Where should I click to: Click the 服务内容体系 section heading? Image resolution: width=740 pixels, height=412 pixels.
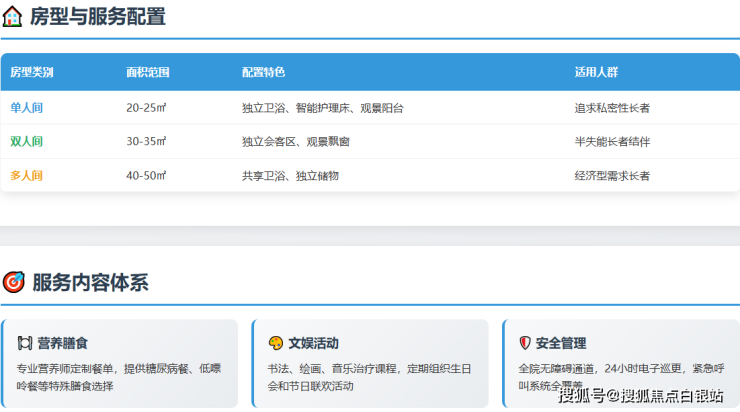(x=90, y=283)
